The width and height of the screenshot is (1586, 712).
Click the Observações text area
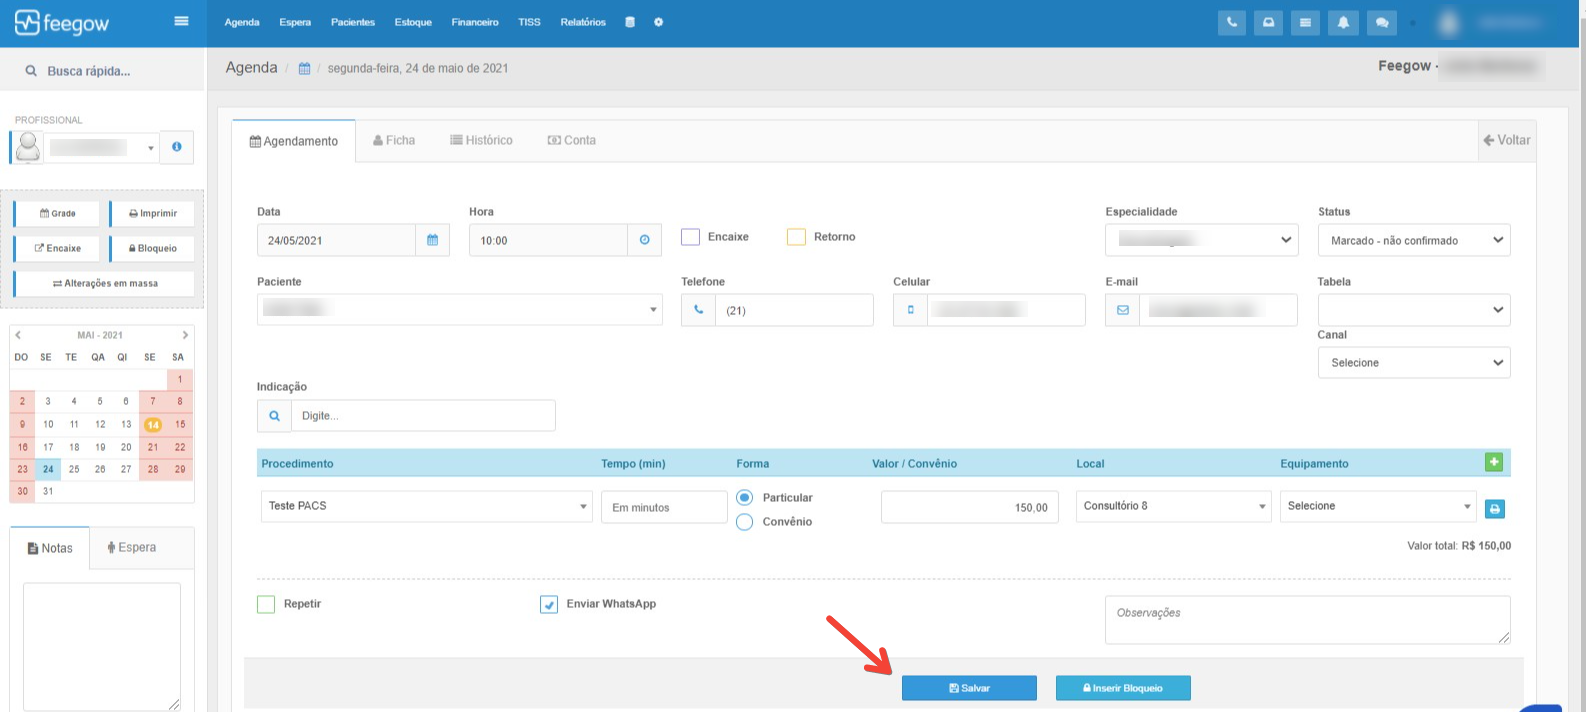[x=1308, y=620]
